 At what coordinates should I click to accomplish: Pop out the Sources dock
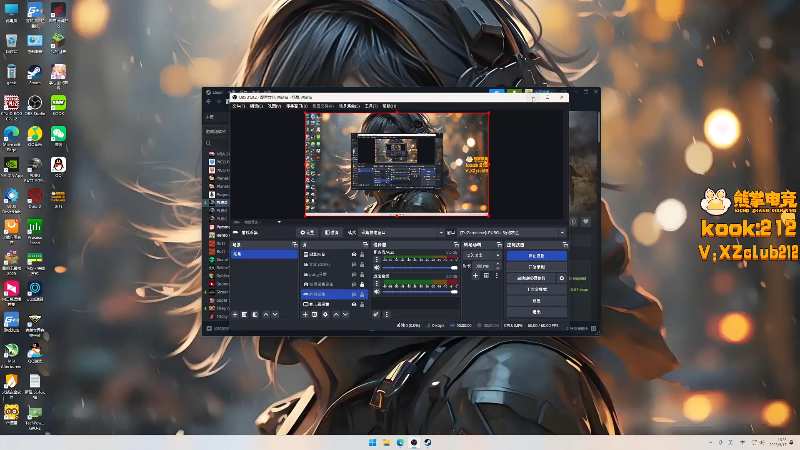point(365,245)
